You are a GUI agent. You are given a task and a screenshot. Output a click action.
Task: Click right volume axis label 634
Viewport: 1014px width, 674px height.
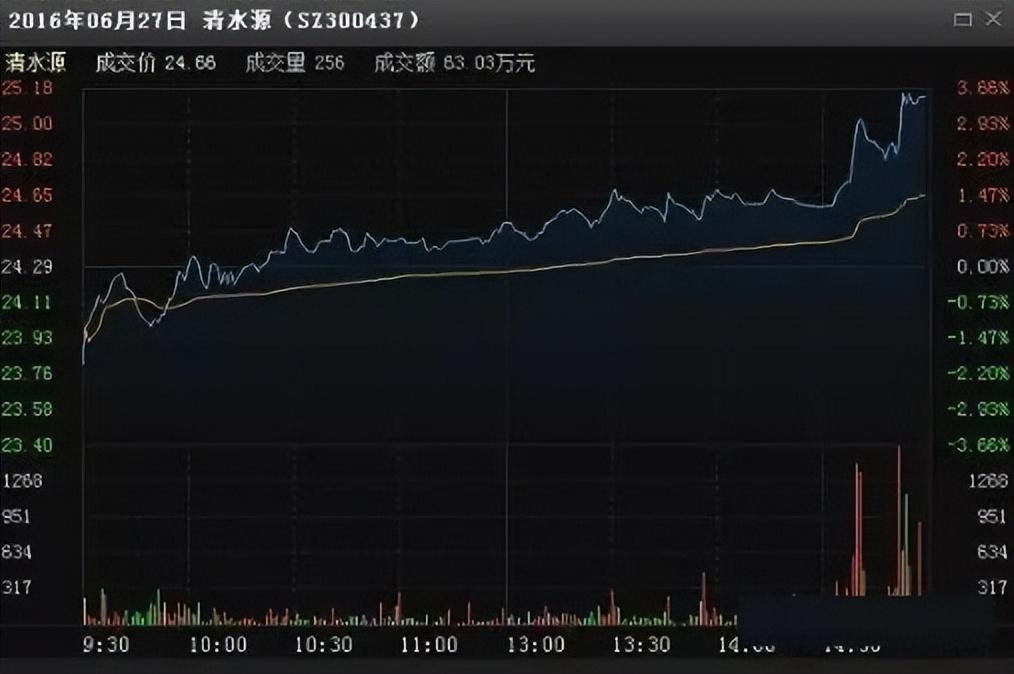click(x=993, y=552)
